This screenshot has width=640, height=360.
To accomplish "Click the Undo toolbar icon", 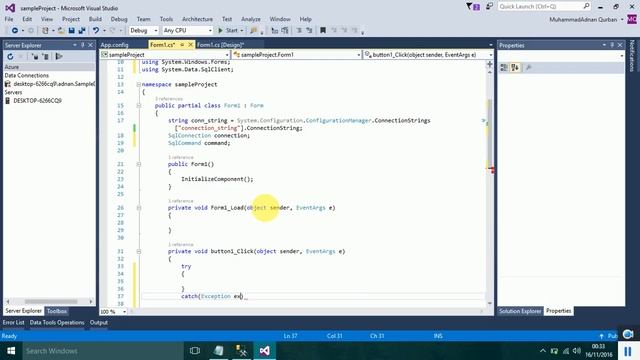I will pos(96,31).
